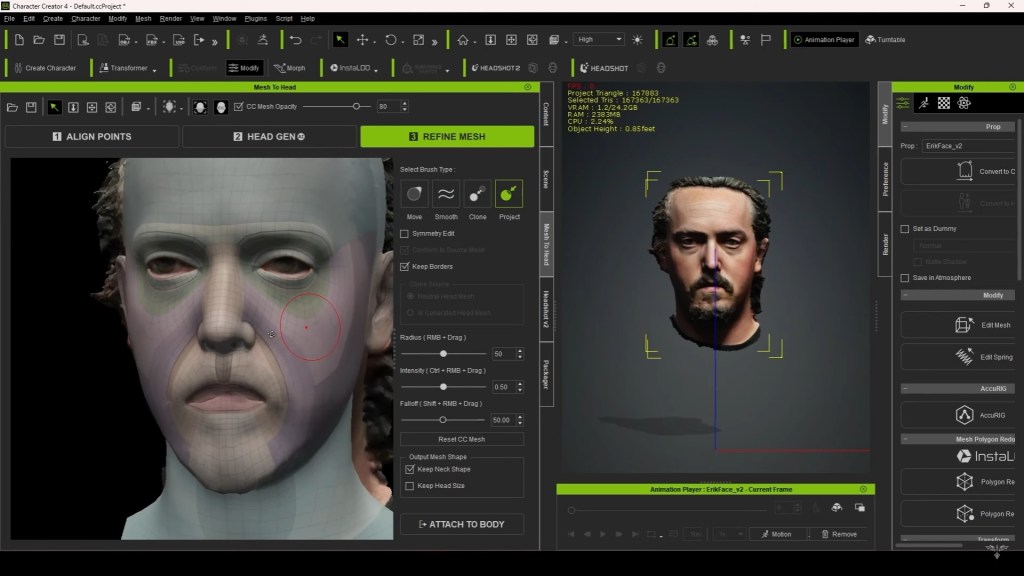Expand the Transformer dropdown arrow
The image size is (1024, 576).
[x=154, y=70]
